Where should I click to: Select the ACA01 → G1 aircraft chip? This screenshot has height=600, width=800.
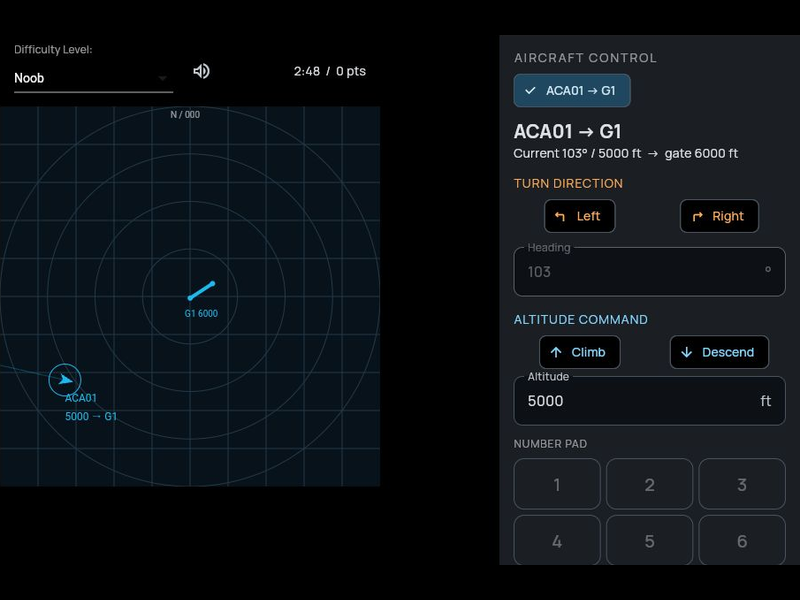point(571,90)
